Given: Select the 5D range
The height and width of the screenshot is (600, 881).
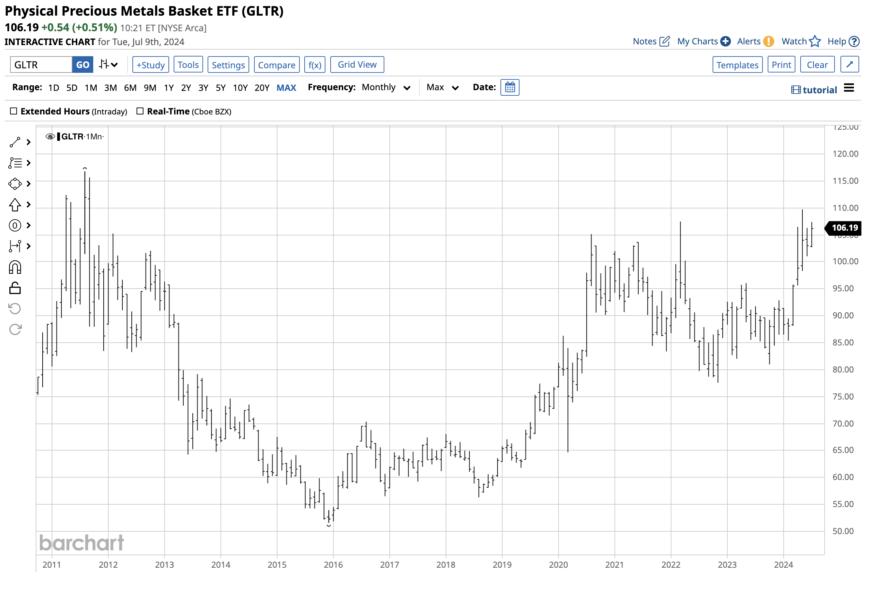Looking at the screenshot, I should [71, 88].
